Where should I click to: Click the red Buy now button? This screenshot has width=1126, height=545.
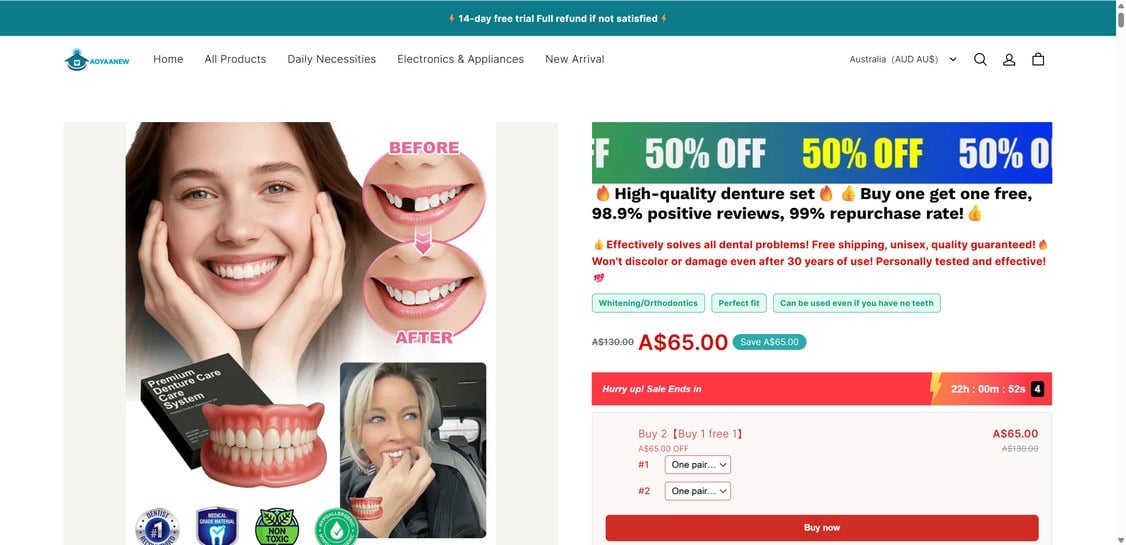(822, 528)
